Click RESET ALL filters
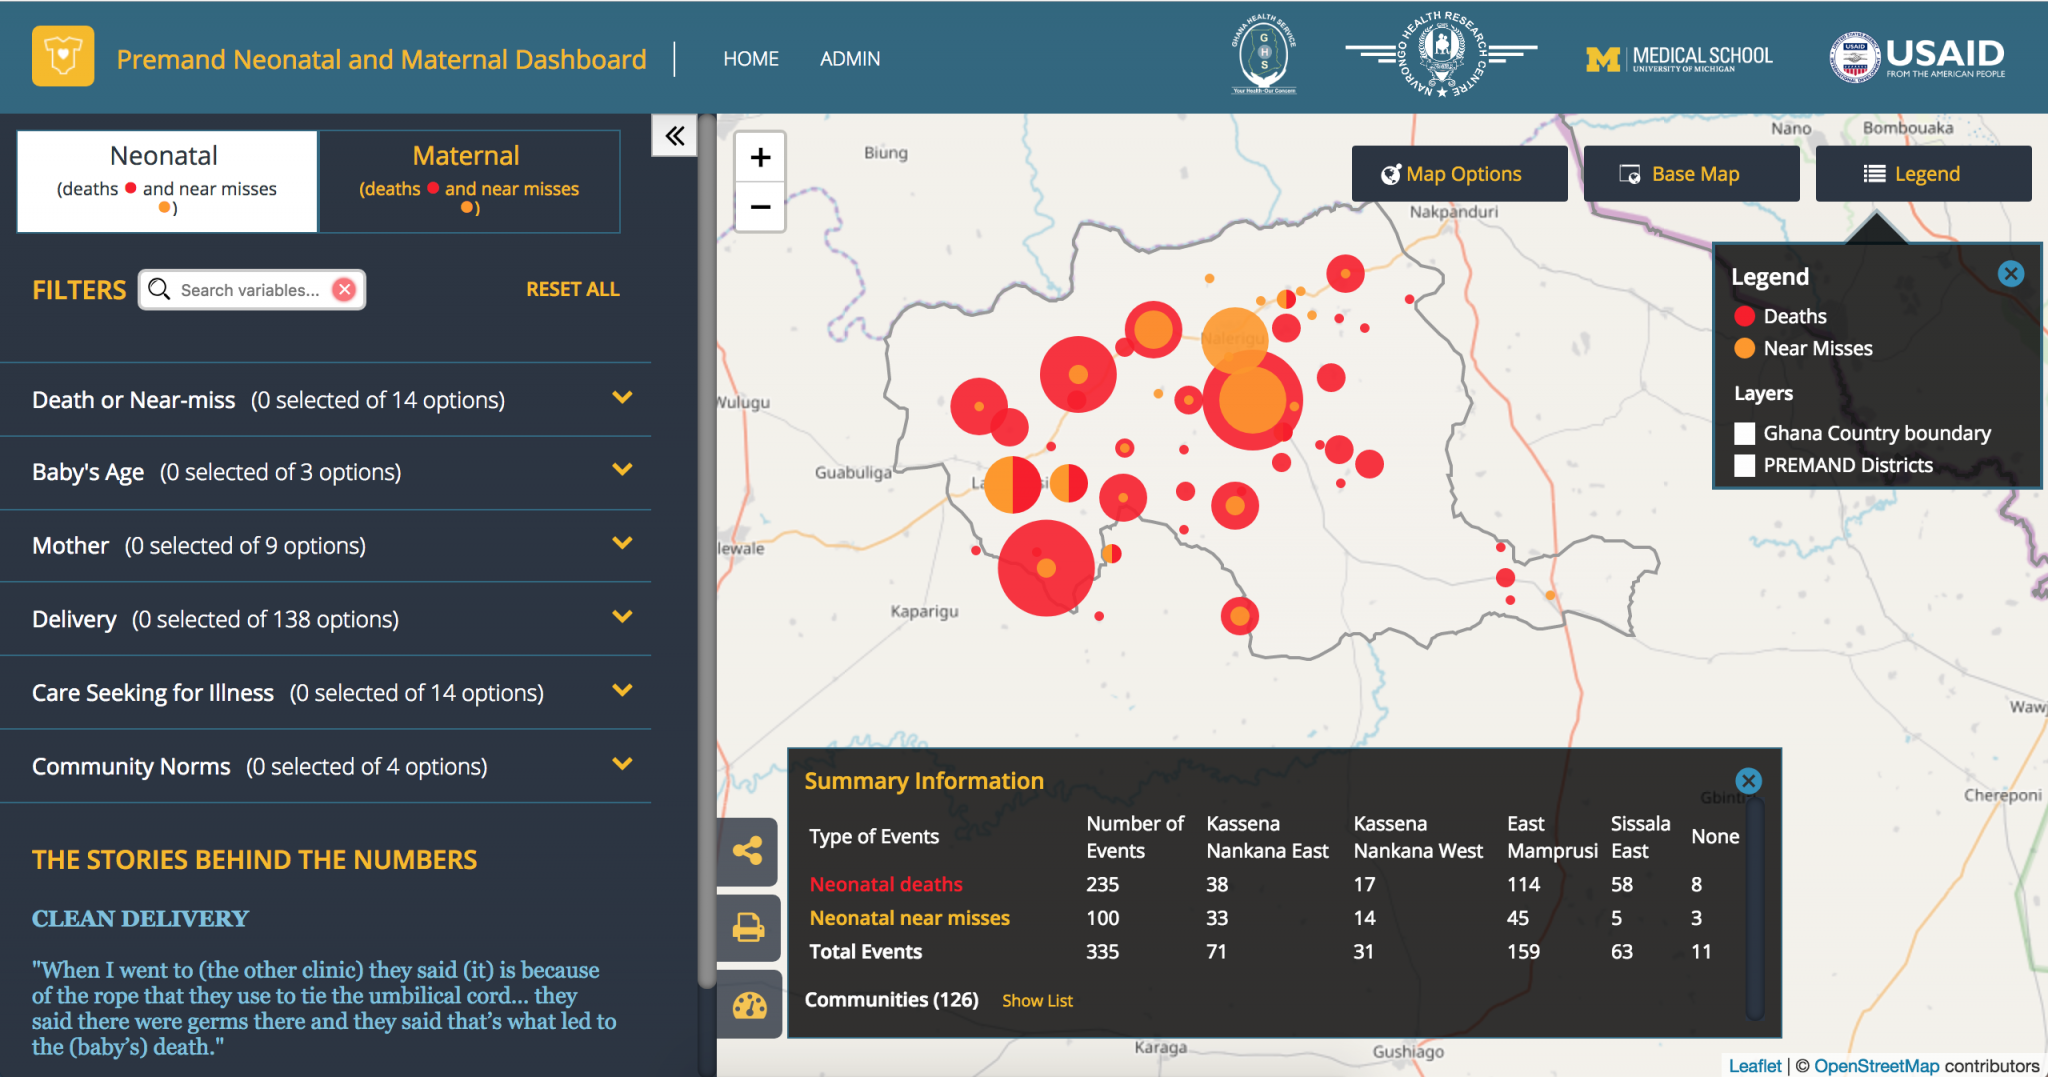The height and width of the screenshot is (1077, 2048). [572, 289]
